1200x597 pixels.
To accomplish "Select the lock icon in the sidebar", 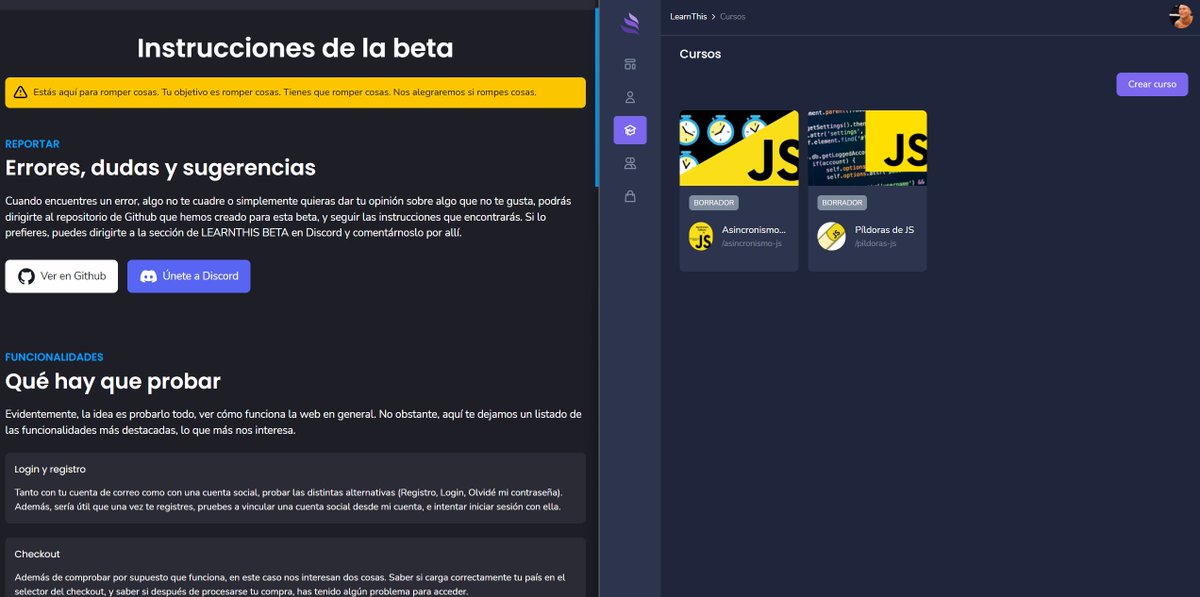I will (x=630, y=196).
